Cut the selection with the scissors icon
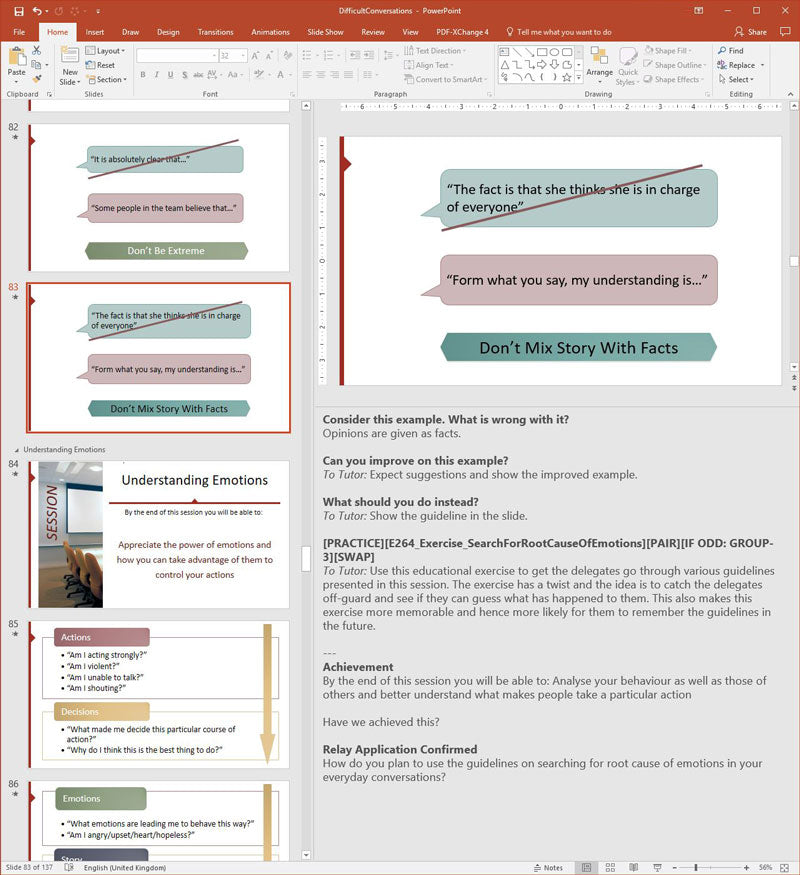Screen dimensions: 800x875 click(x=37, y=51)
